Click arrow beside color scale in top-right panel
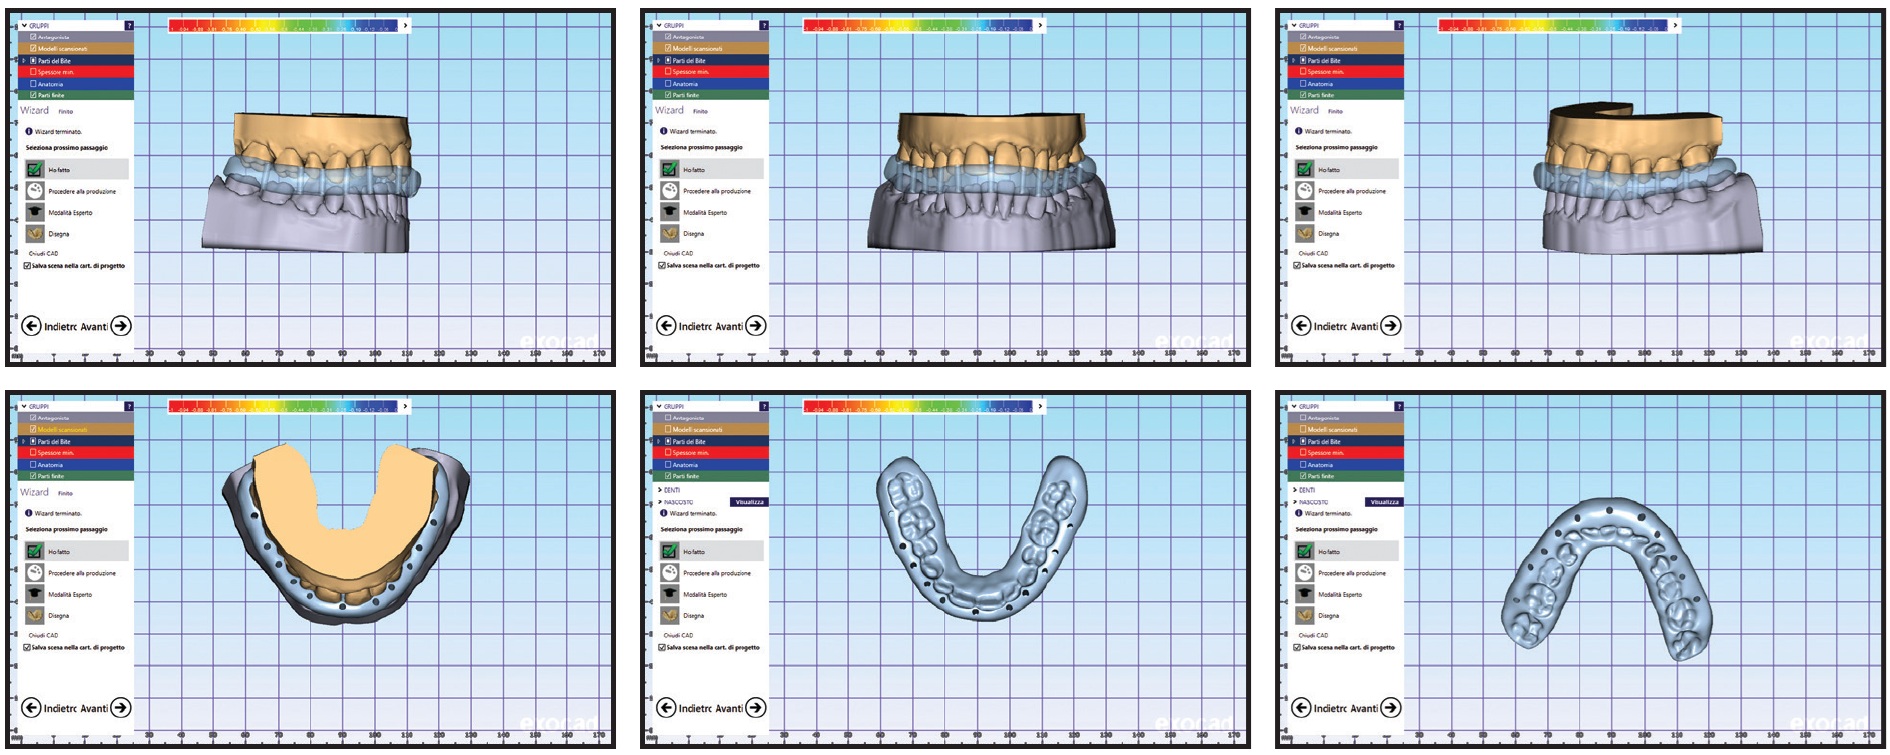Screen dimensions: 1890x755 [1675, 26]
